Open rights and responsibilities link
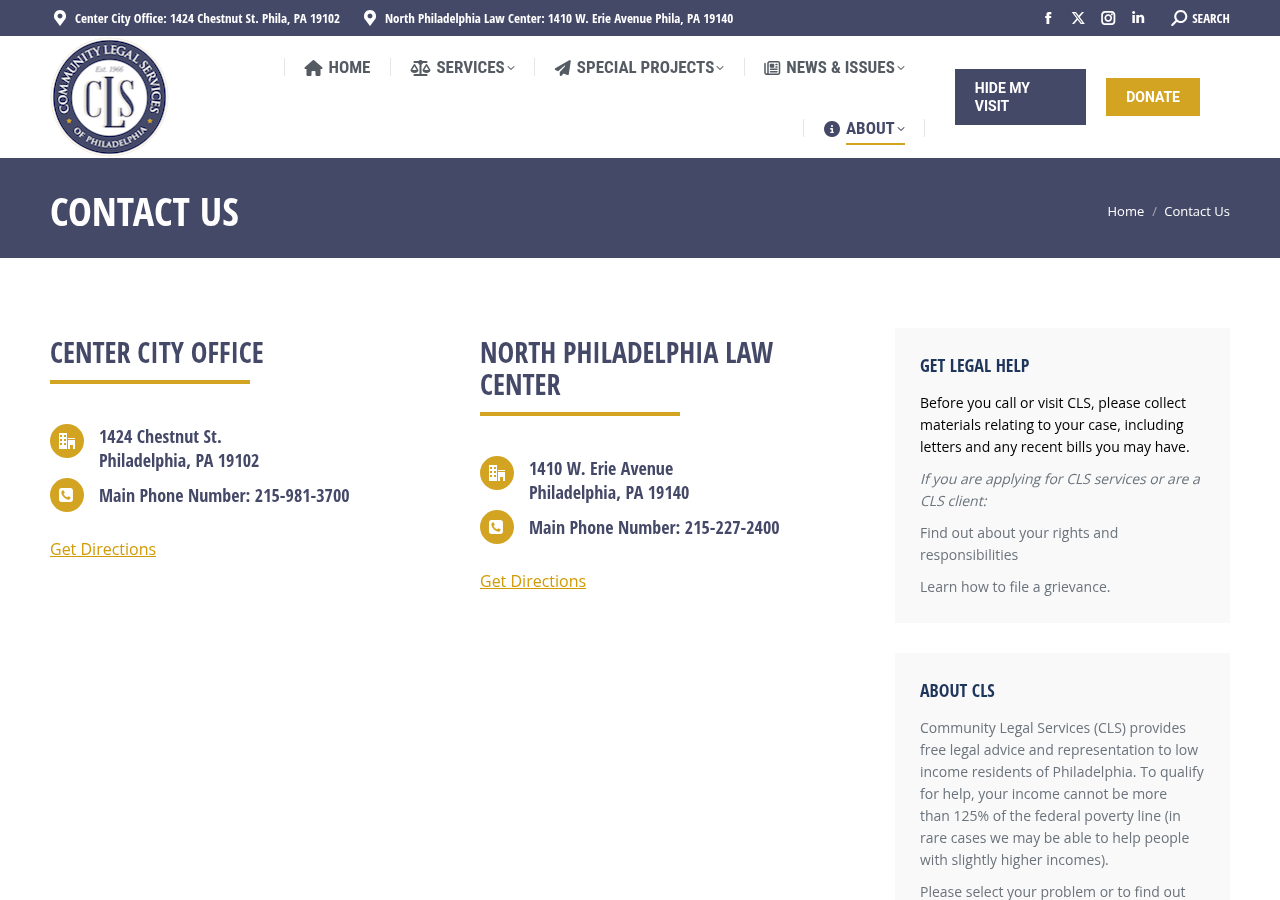The width and height of the screenshot is (1280, 900). point(1019,543)
